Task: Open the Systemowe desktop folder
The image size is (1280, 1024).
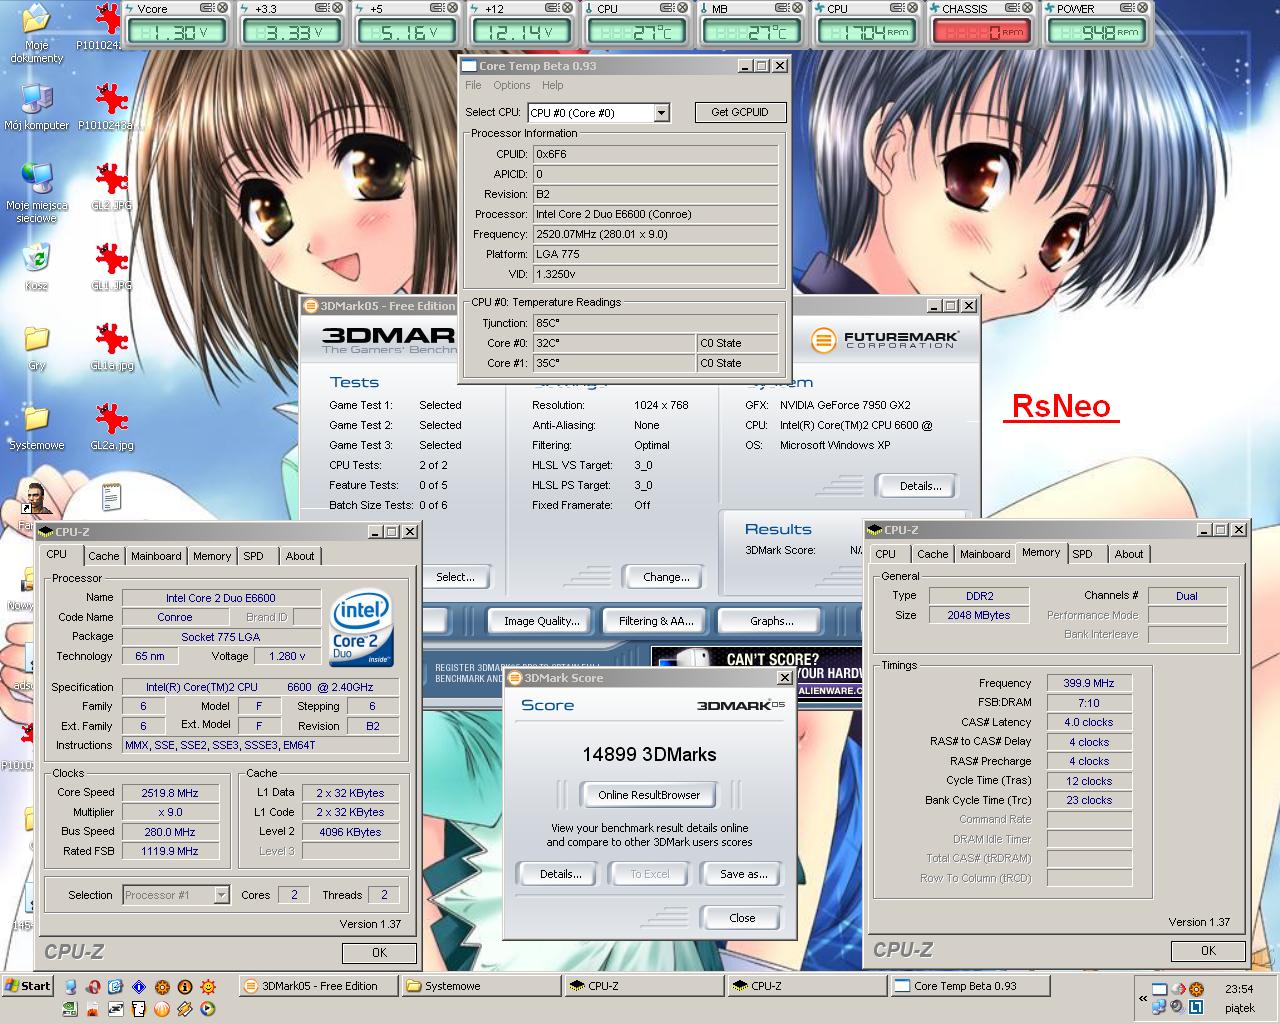Action: (36, 427)
